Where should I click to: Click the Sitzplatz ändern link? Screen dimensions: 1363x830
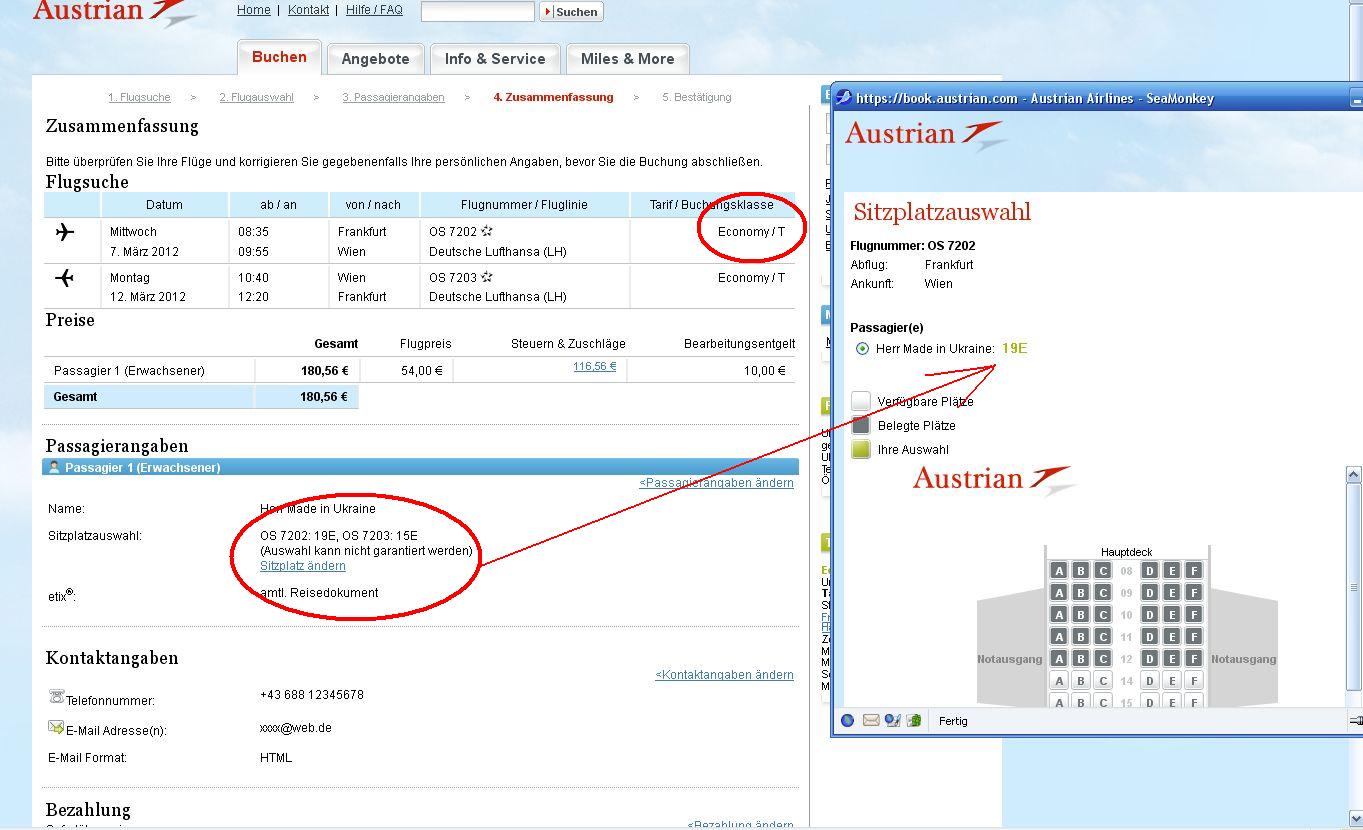(x=303, y=566)
